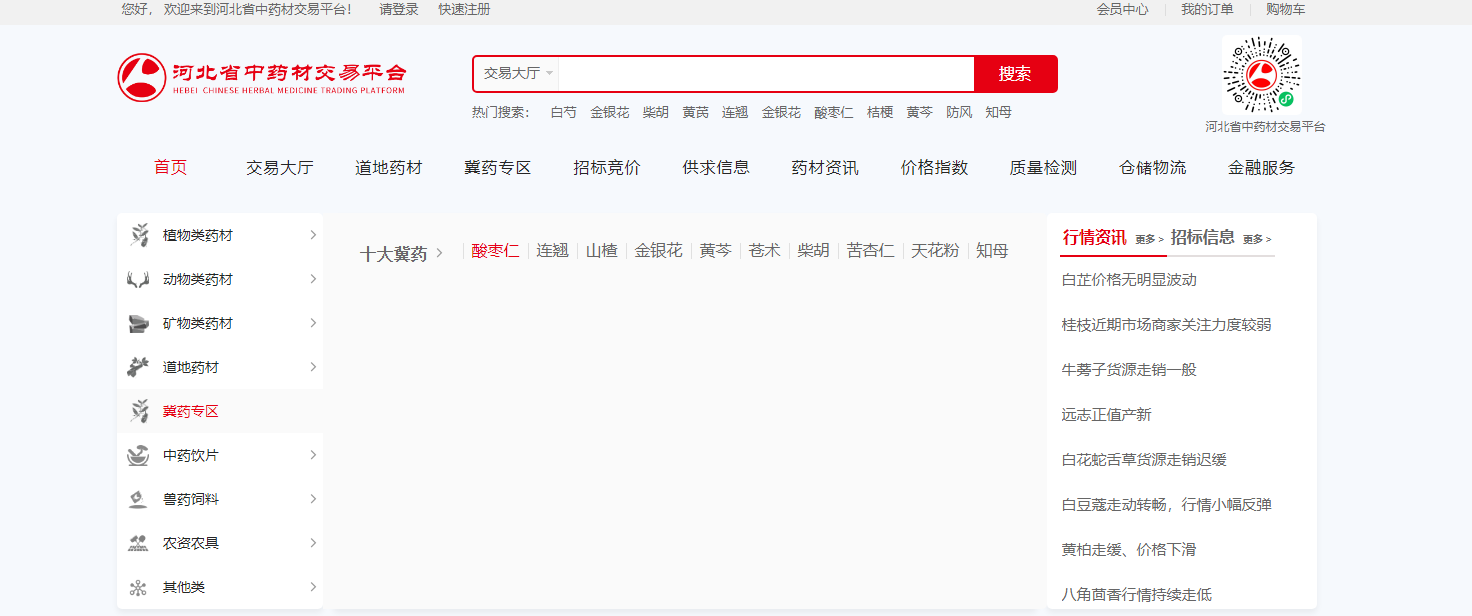Click the antler icon for animal herbs
Image resolution: width=1472 pixels, height=616 pixels.
(139, 280)
